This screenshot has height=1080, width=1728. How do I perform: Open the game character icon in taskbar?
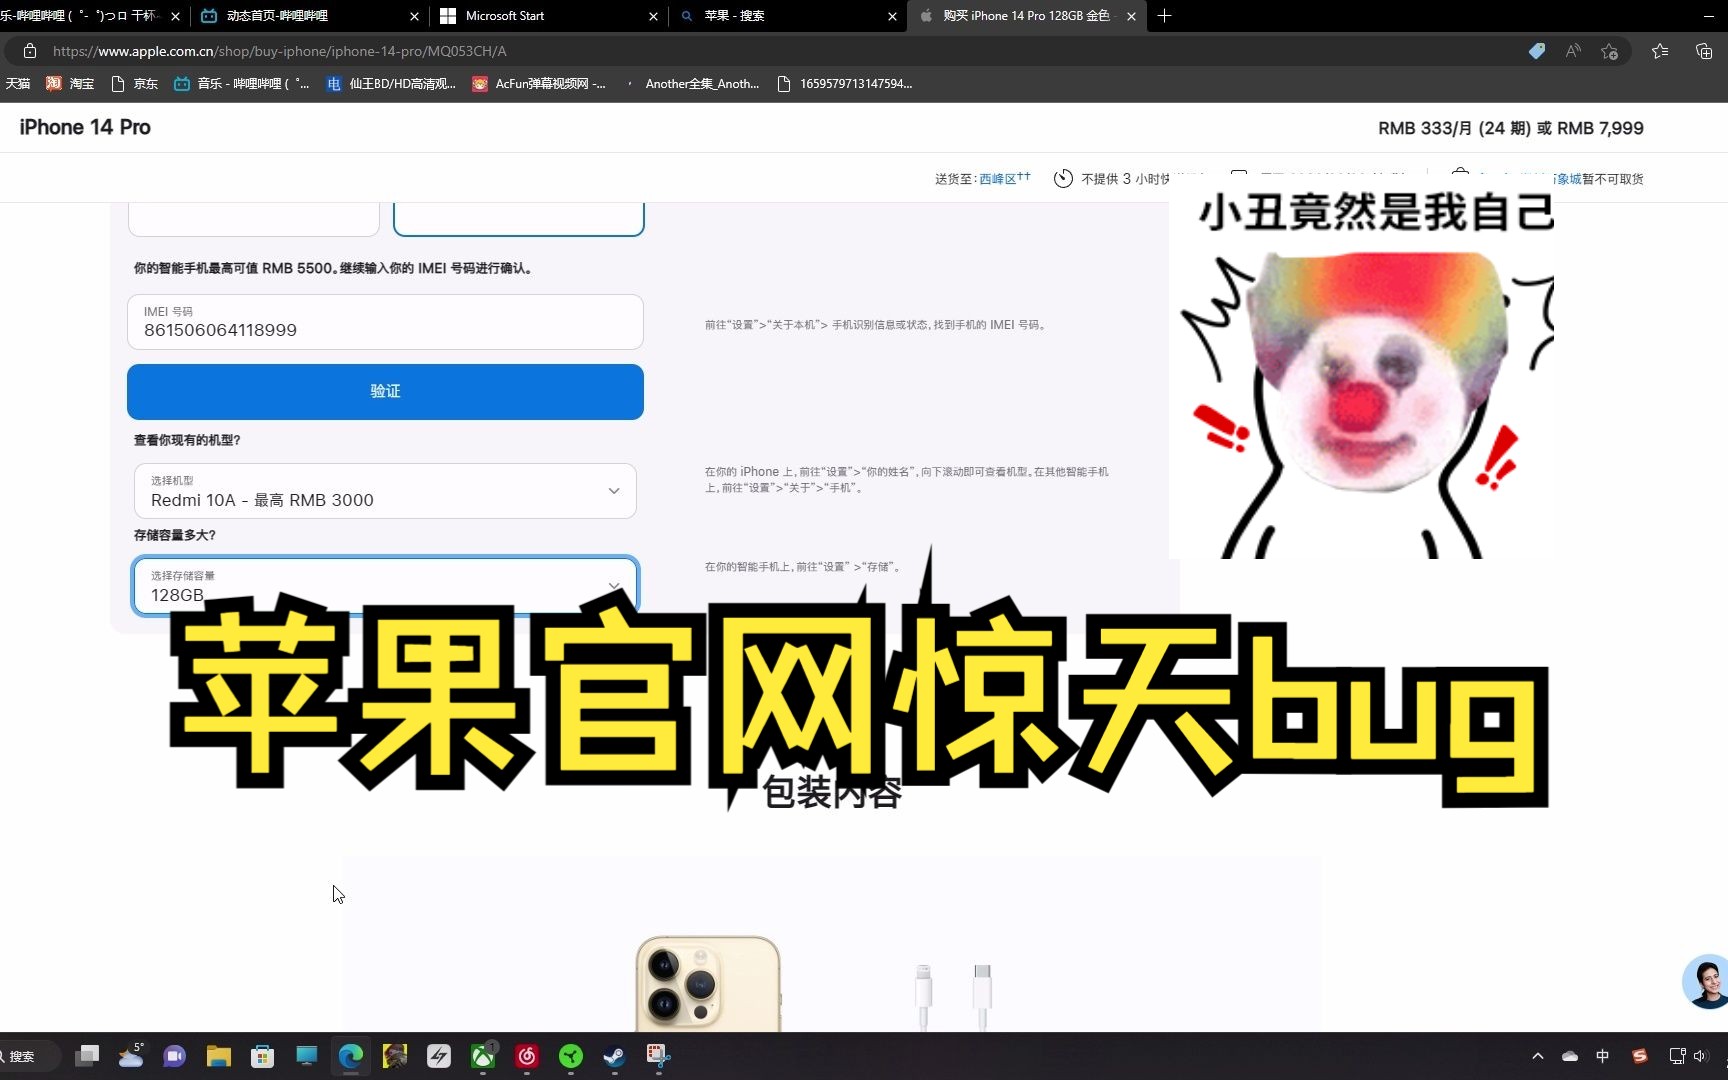395,1056
